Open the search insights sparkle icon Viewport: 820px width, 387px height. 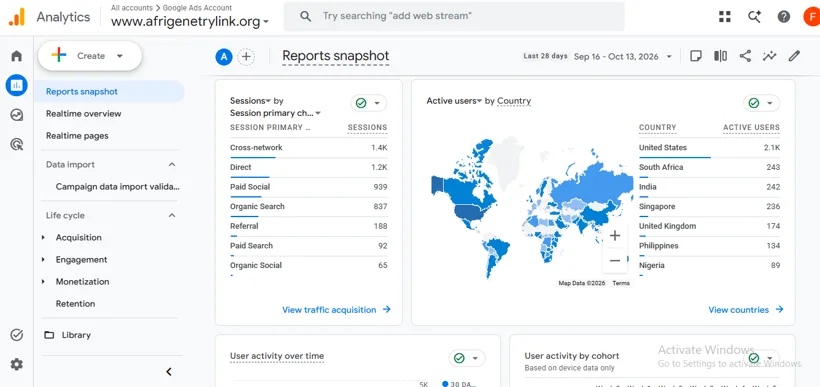point(754,17)
